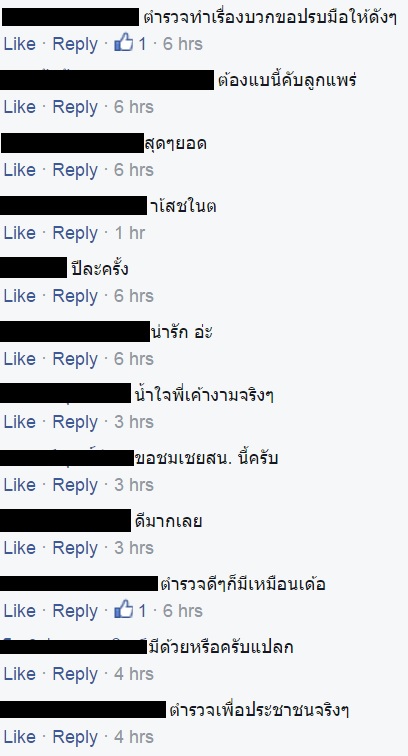Like the comment ตำรวจเพื่อประชาชนจริงๆ
Viewport: 408px width, 756px height.
coord(20,737)
